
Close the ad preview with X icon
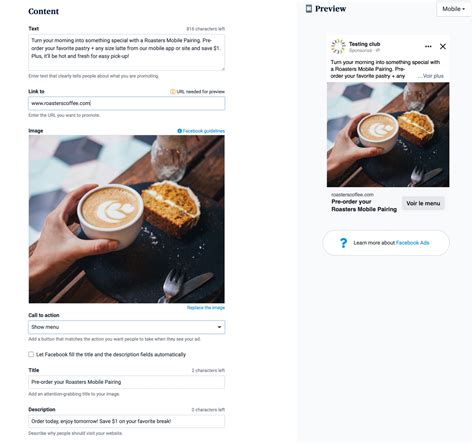443,46
